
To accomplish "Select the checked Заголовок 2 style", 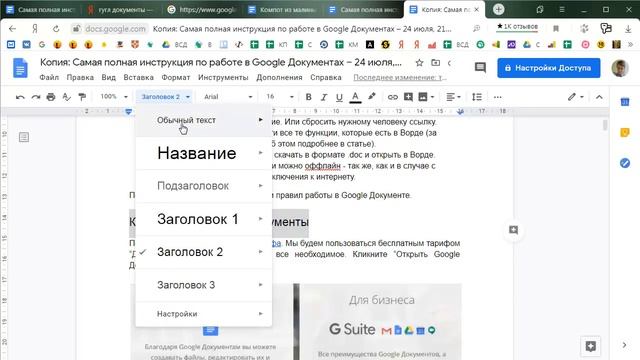I will point(204,252).
